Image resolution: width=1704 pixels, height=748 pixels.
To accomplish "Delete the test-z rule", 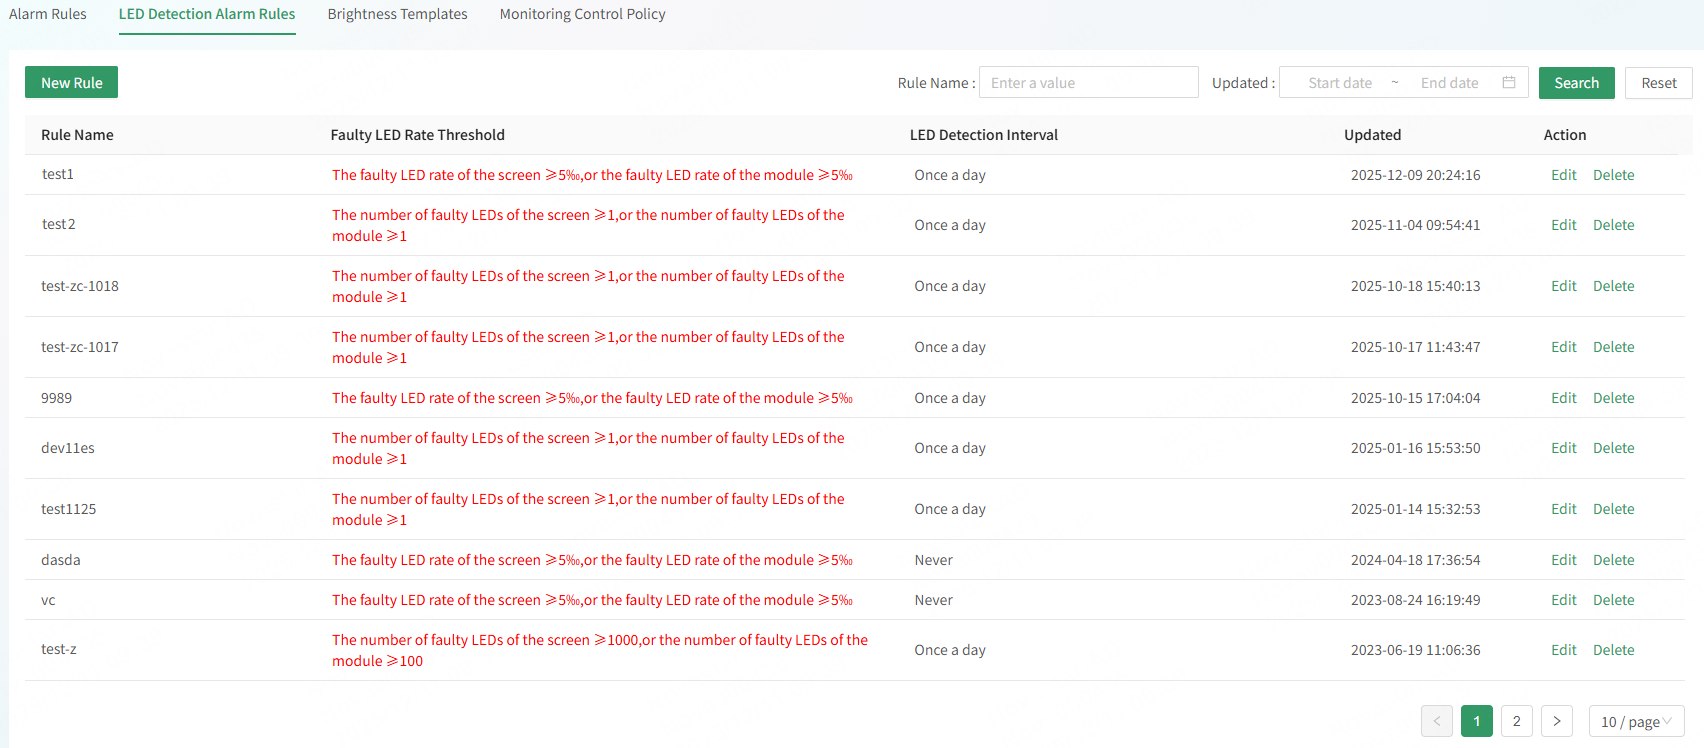I will [1613, 650].
